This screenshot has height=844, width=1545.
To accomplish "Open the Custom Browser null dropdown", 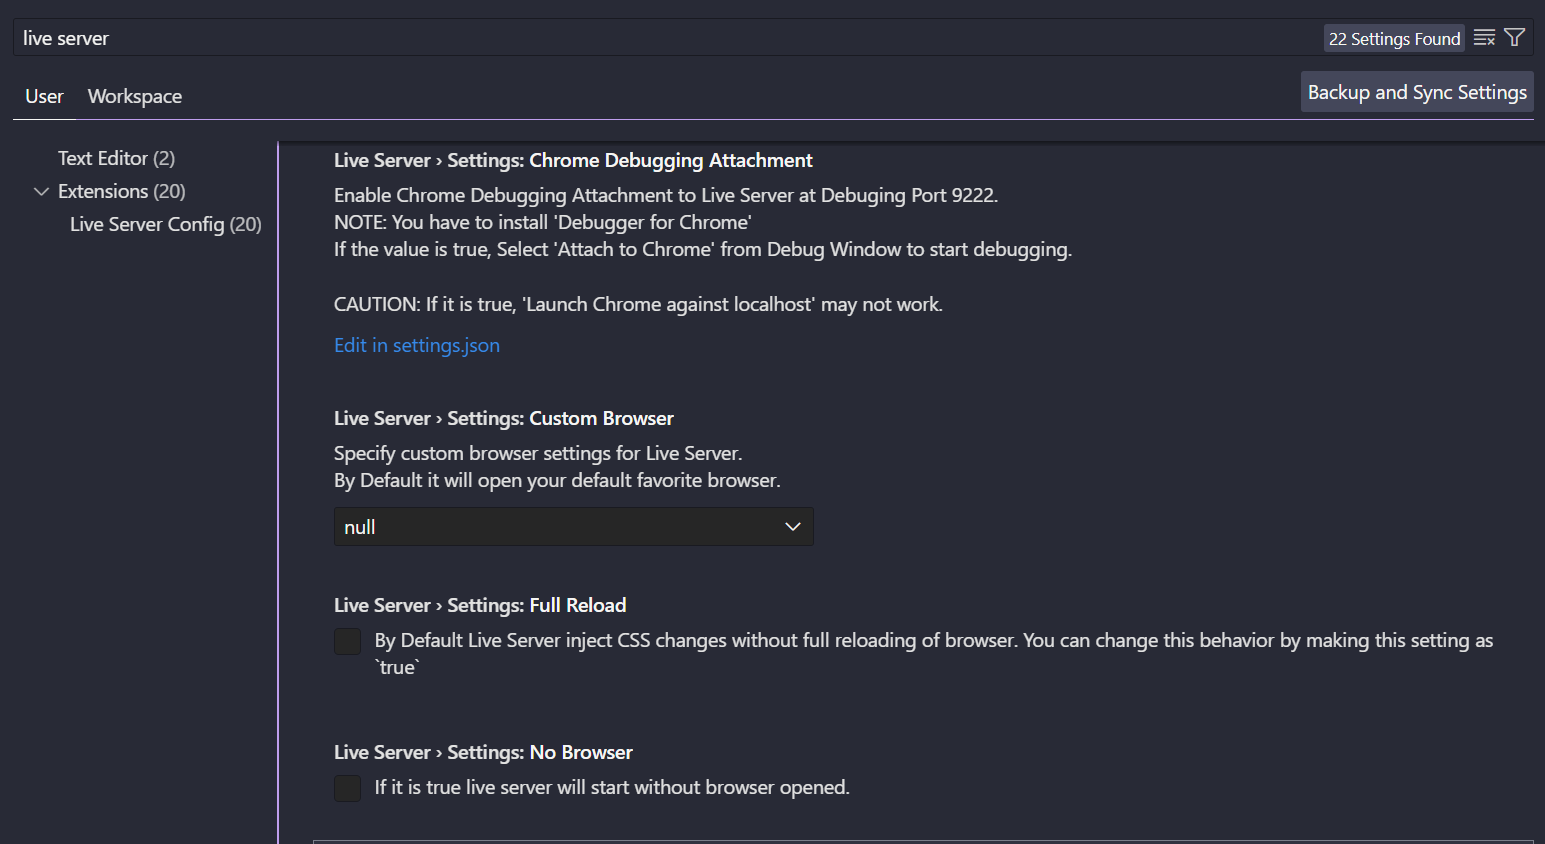I will tap(574, 527).
